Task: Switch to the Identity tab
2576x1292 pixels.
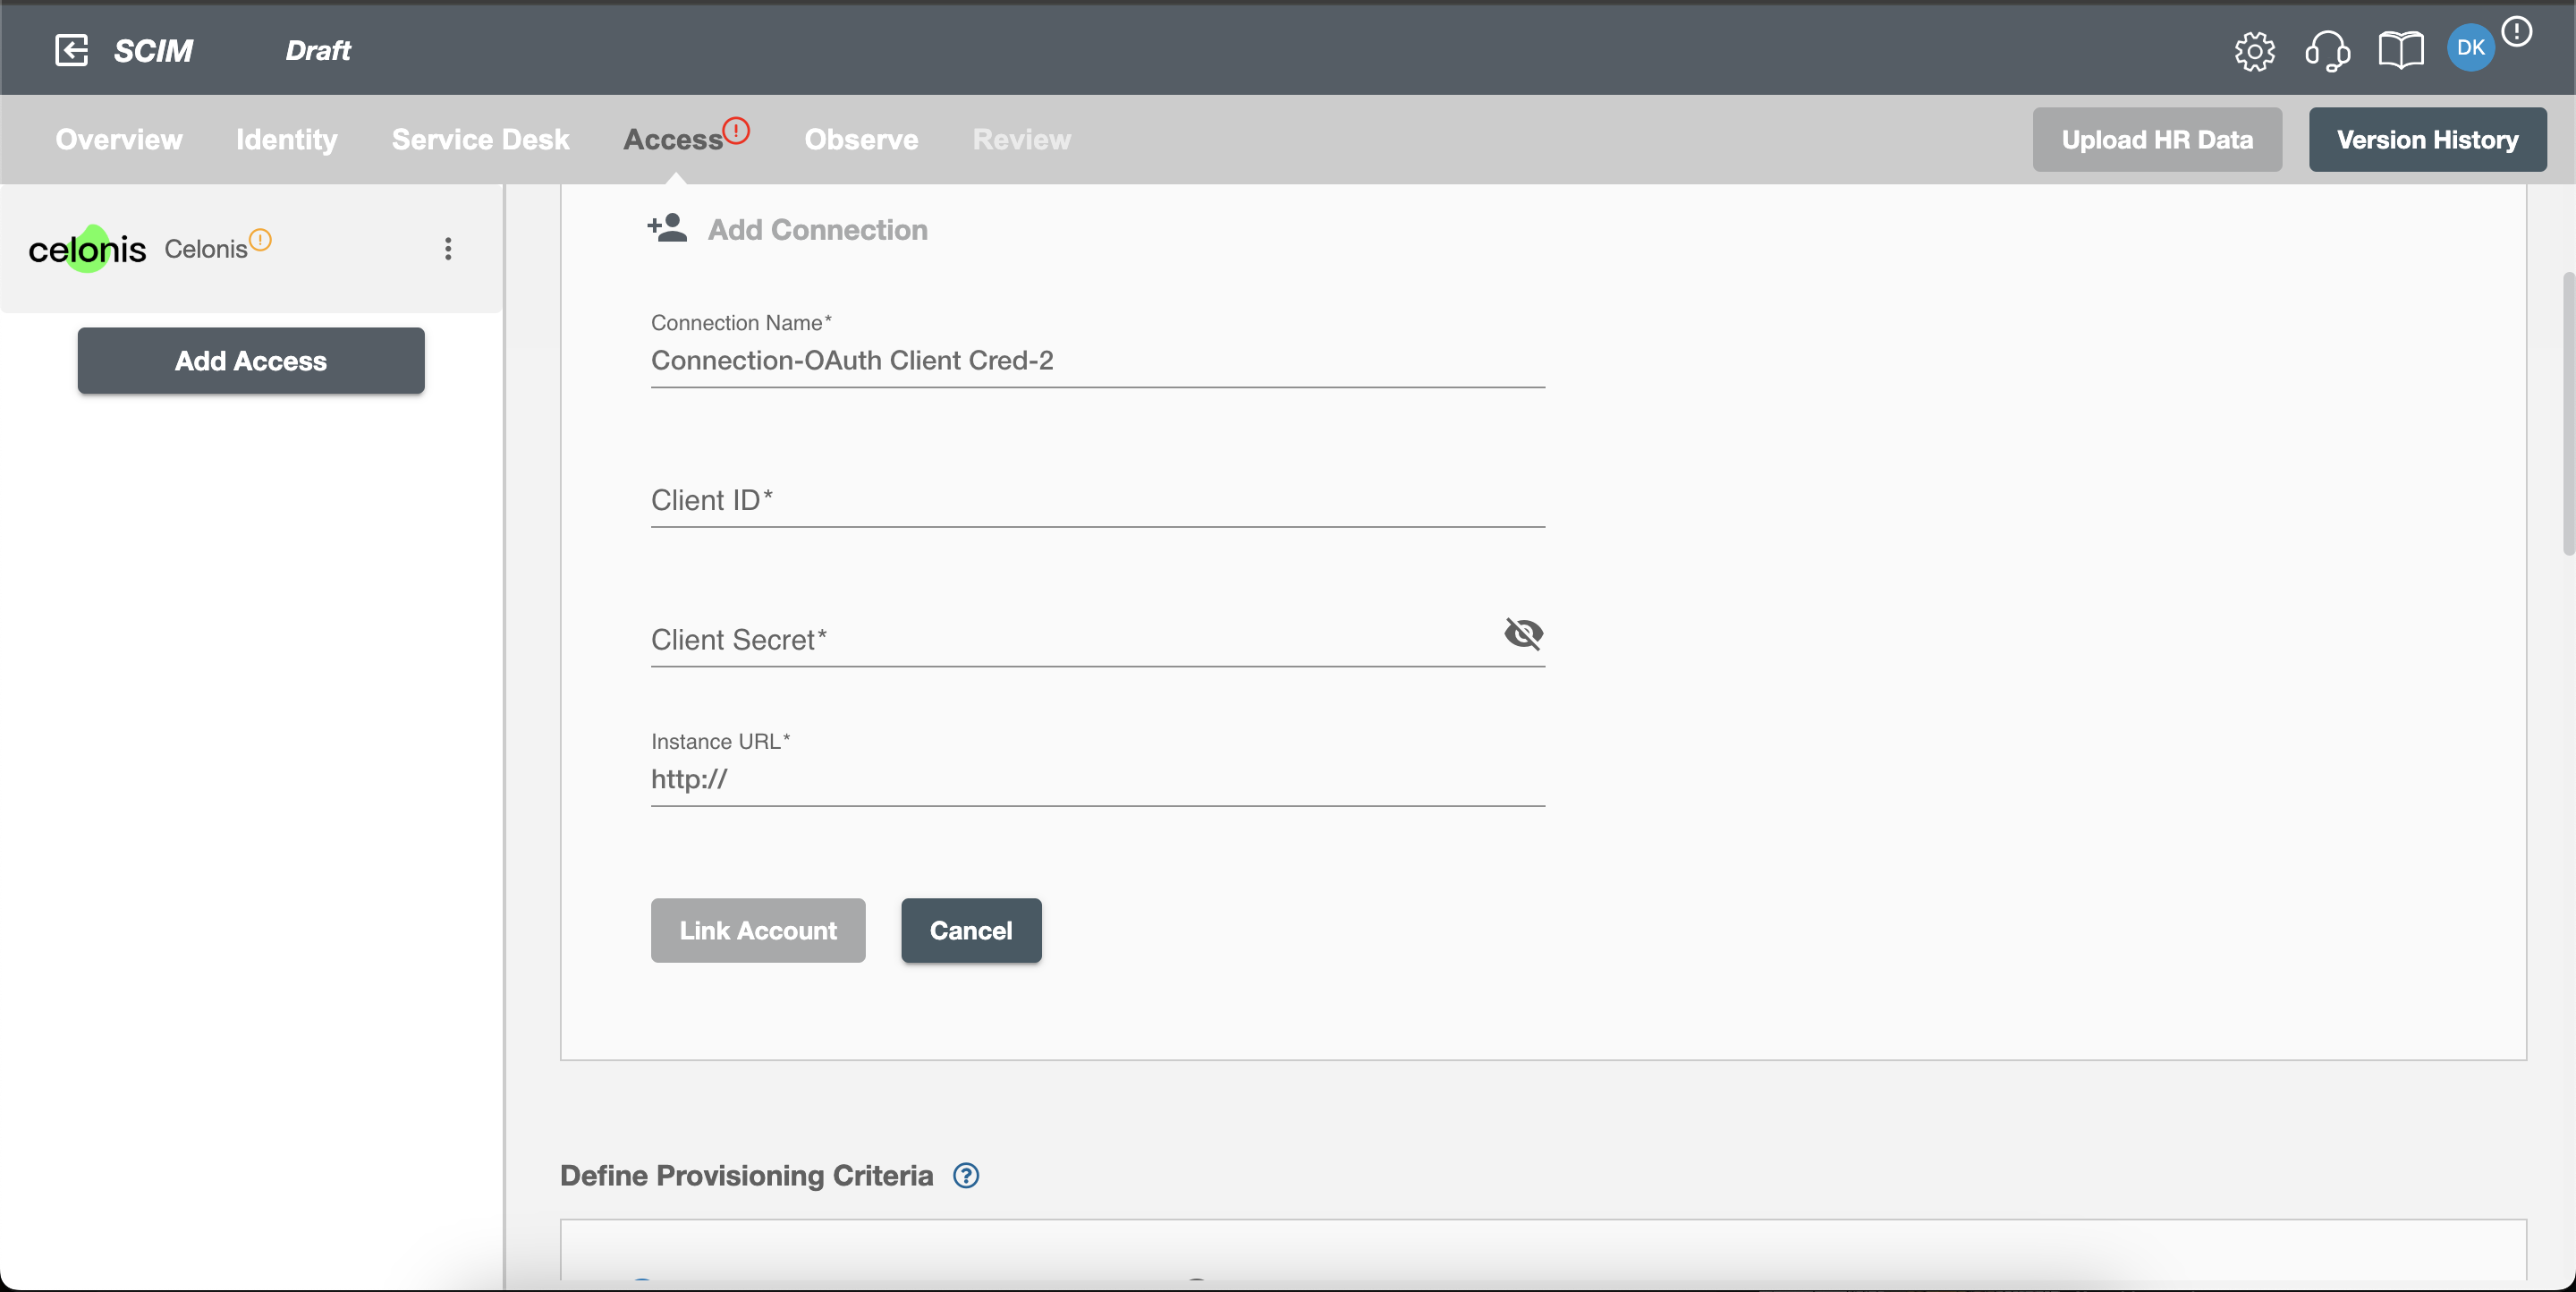Action: (x=286, y=139)
